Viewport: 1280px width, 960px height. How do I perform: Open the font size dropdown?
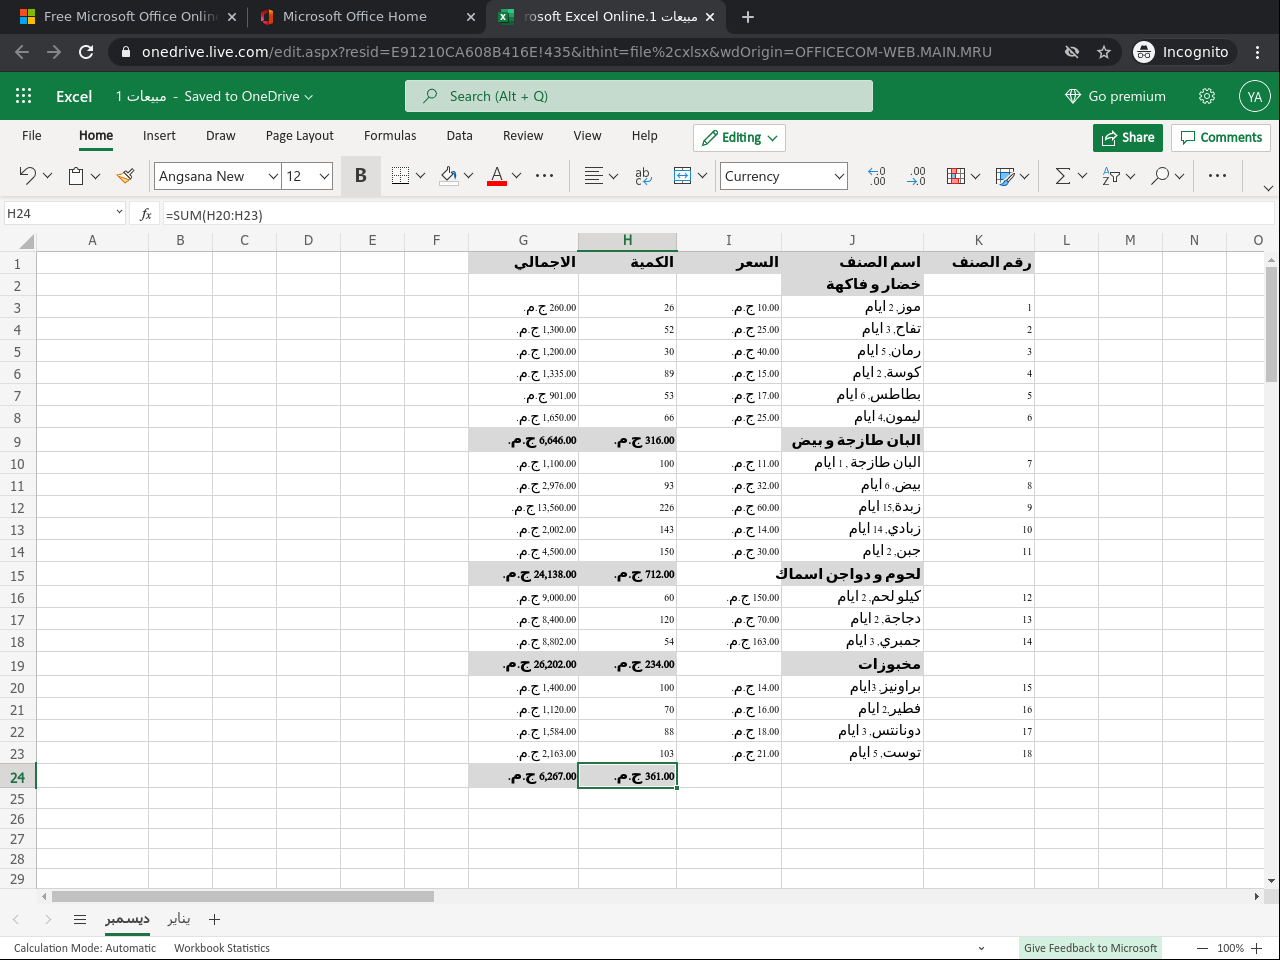324,176
